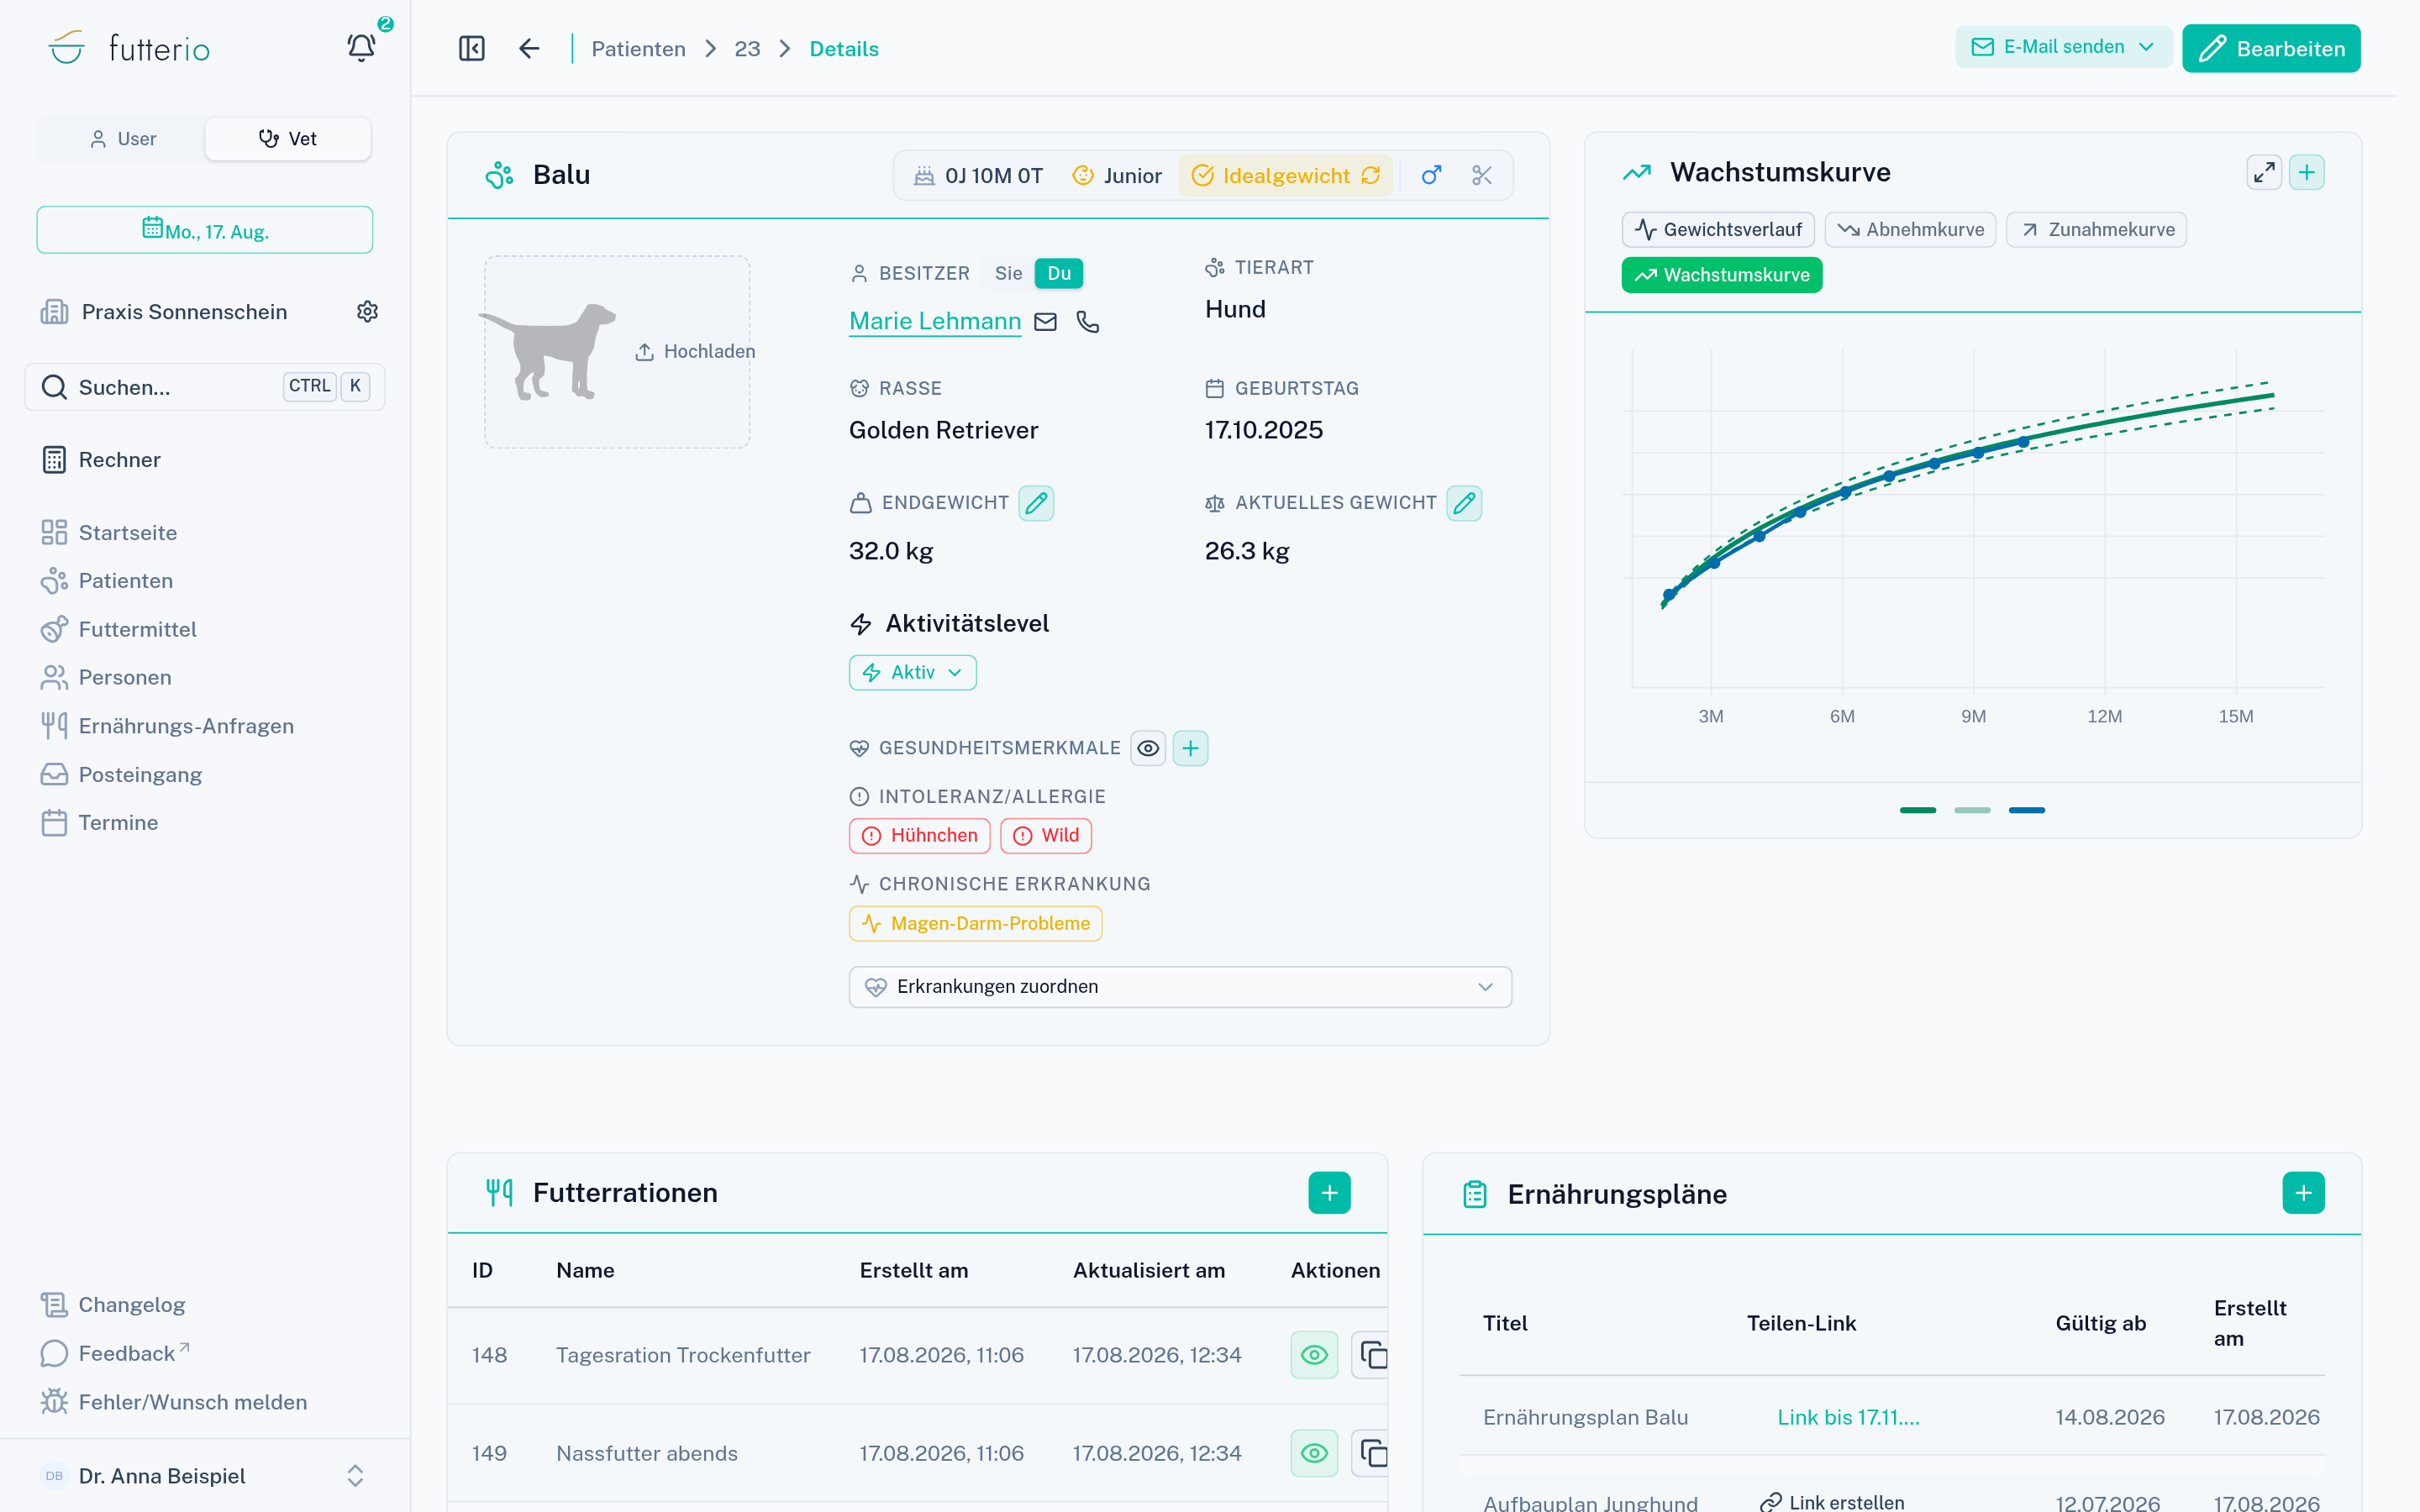Screen dimensions: 2420x1512
Task: Open the share link Link bis 17.11....
Action: coord(1848,1417)
